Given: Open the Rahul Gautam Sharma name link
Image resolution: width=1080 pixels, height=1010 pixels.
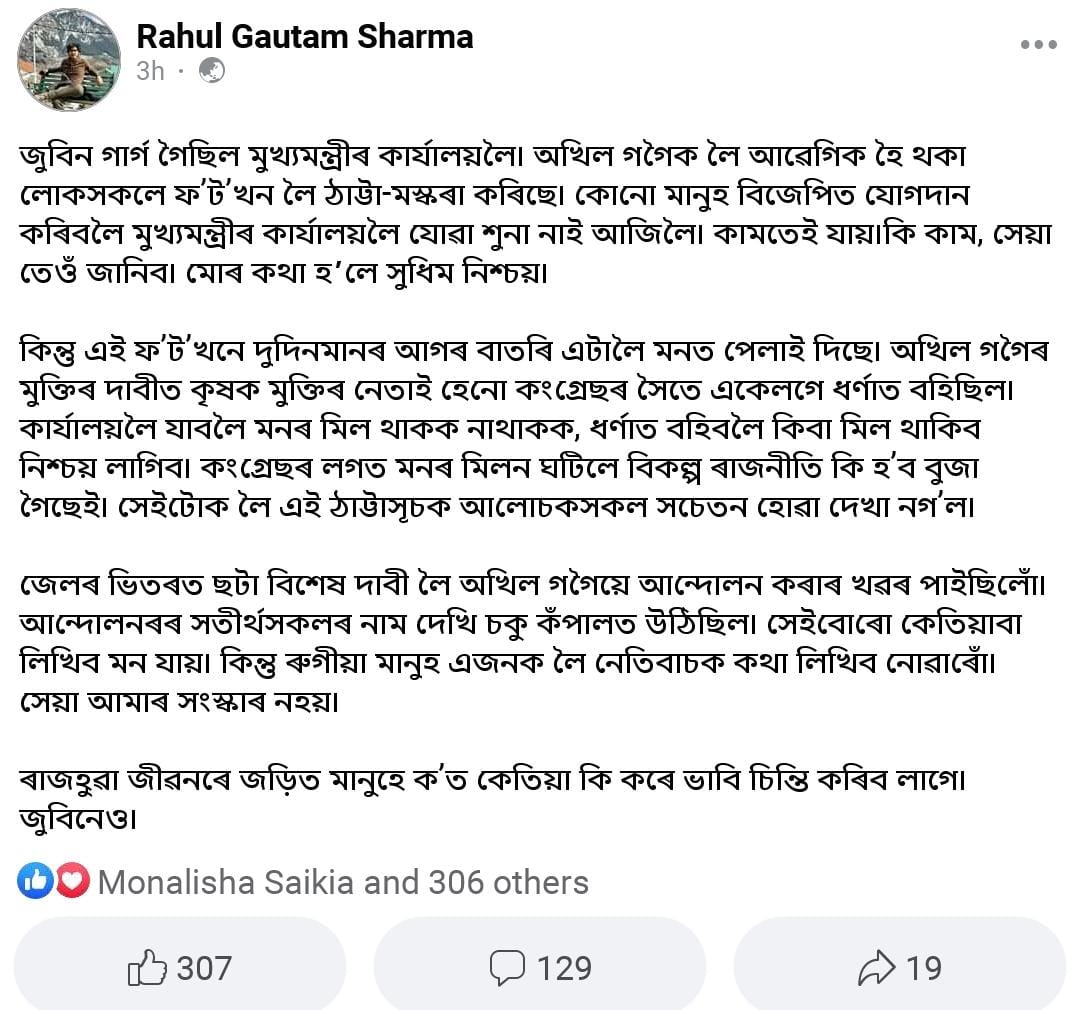Looking at the screenshot, I should 304,37.
